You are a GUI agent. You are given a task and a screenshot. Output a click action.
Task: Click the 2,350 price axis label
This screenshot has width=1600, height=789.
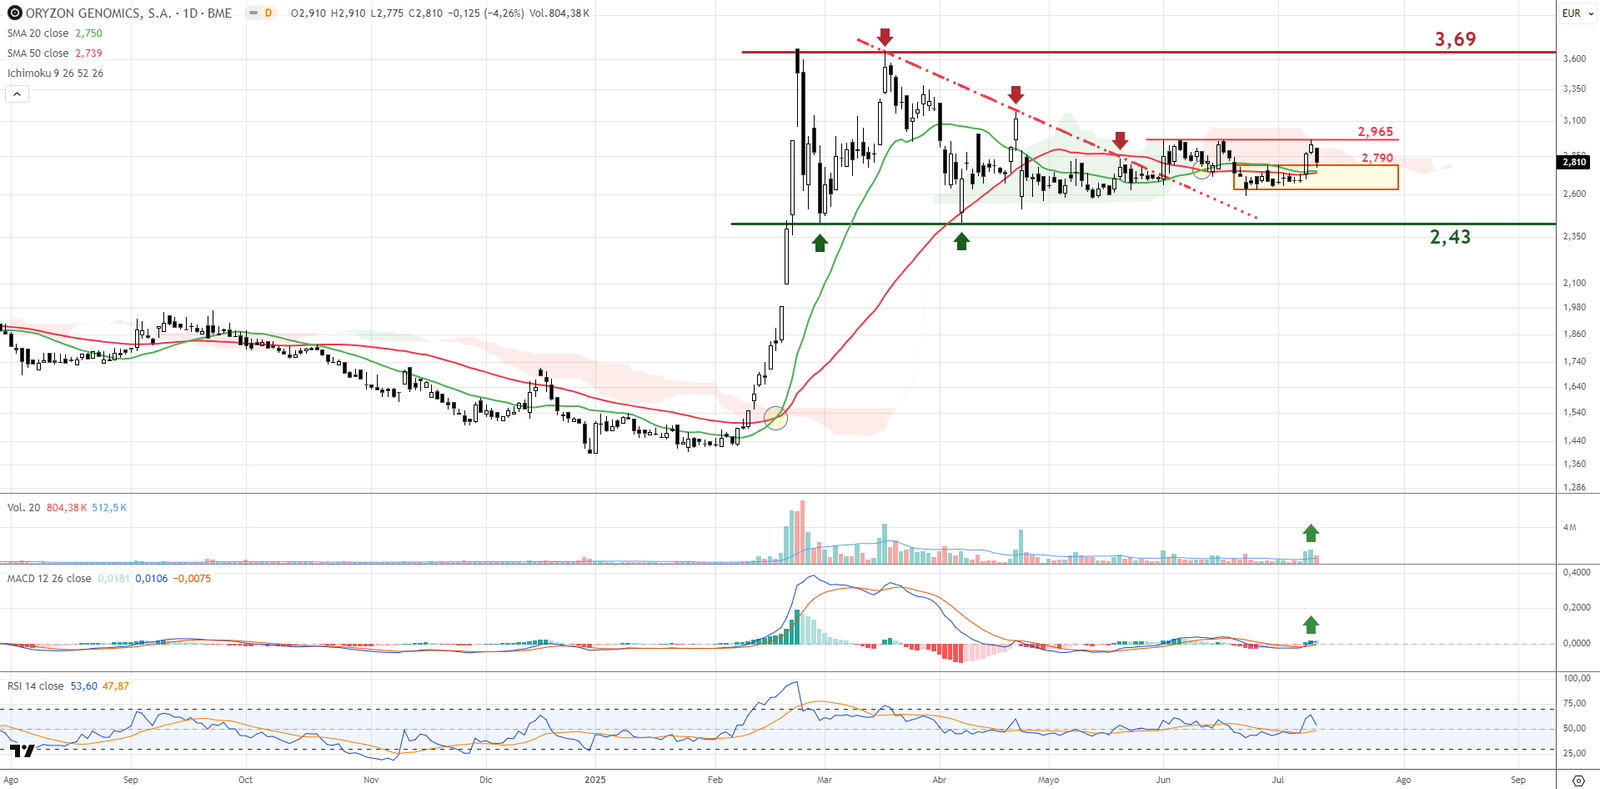coord(1574,237)
